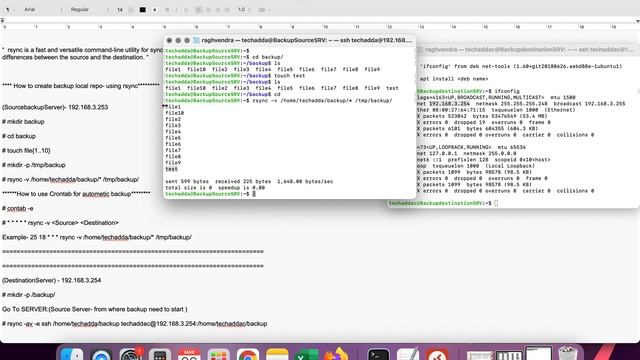
Task: Click the tab stop marker on ruler
Action: click(x=2, y=20)
